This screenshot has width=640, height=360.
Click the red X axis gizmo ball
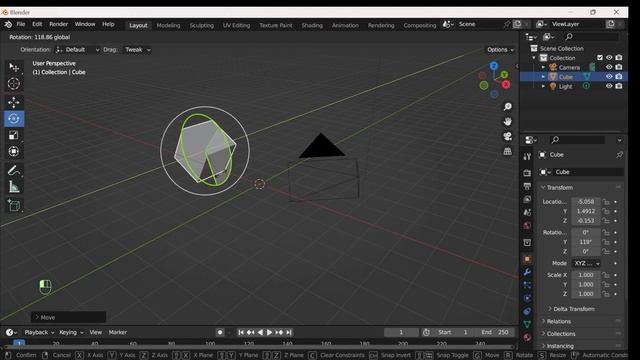[506, 84]
